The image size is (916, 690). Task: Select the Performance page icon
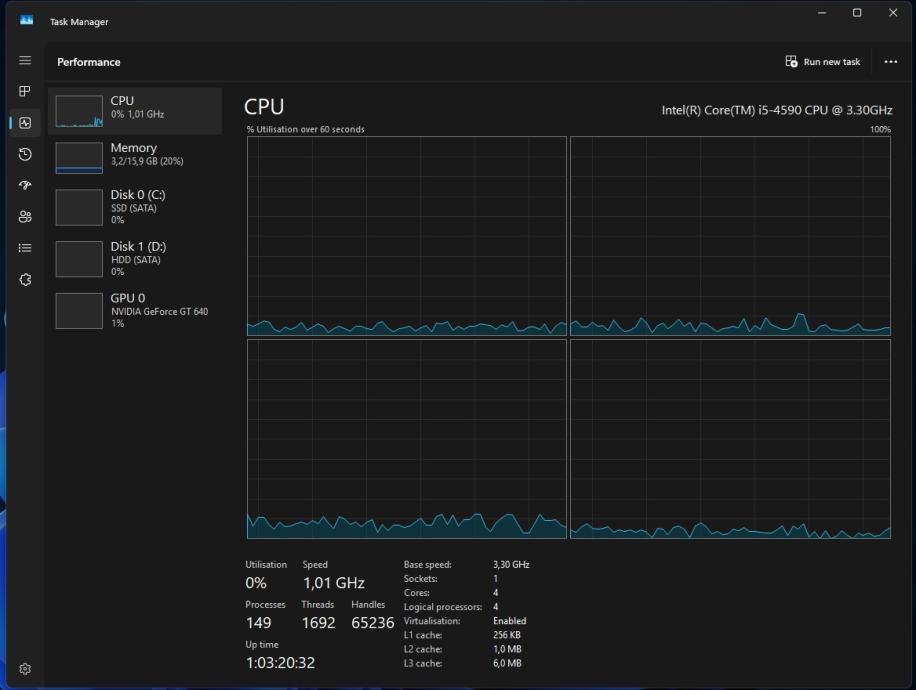click(x=25, y=123)
